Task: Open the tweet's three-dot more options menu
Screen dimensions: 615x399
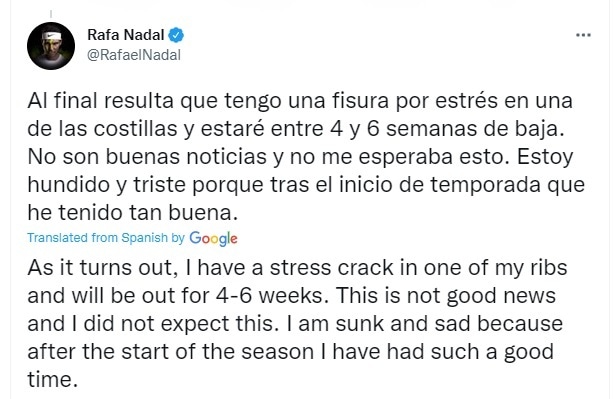Action: (583, 35)
